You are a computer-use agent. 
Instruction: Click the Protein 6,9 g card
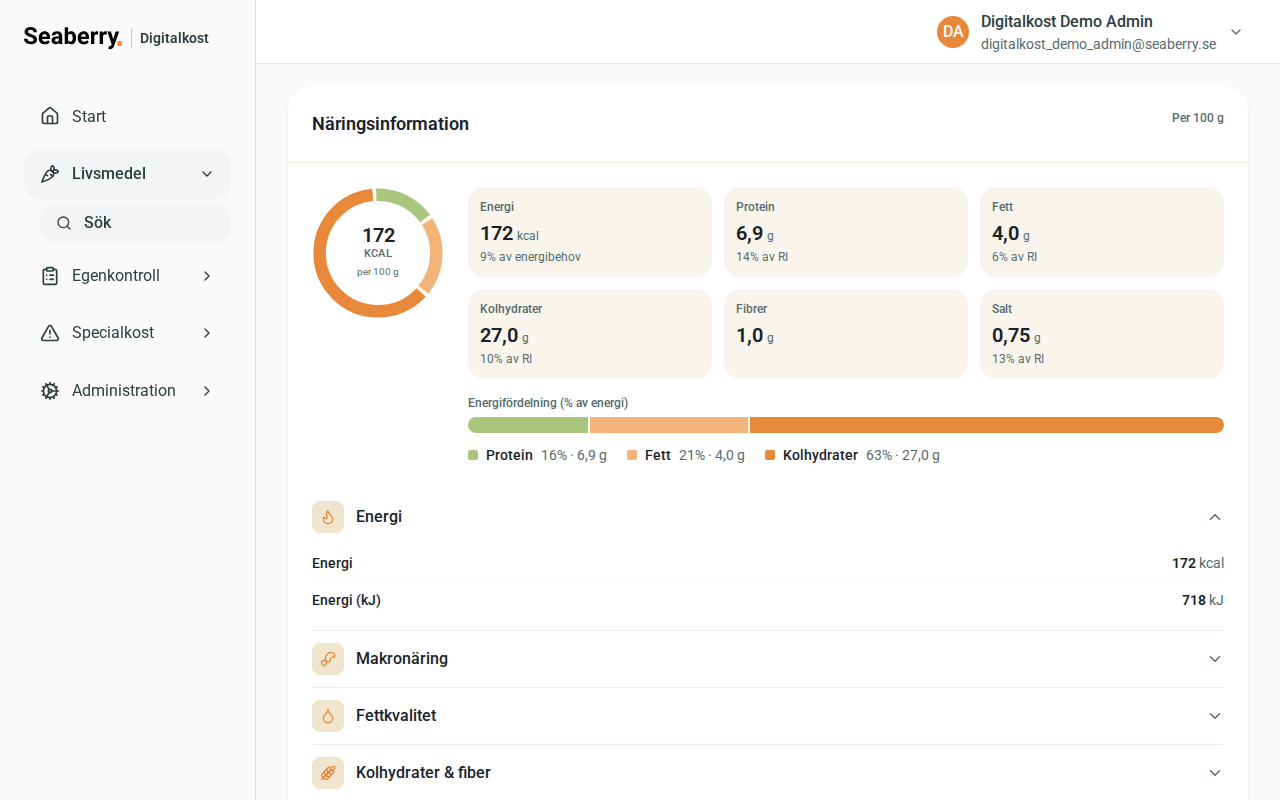(846, 232)
